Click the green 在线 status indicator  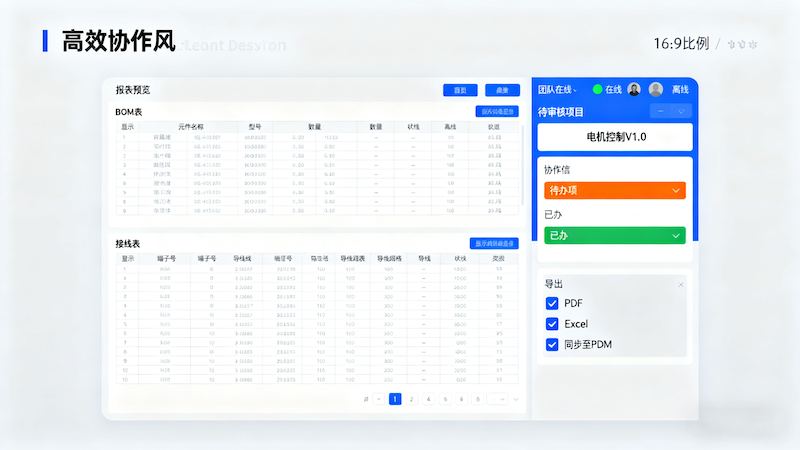tap(597, 89)
